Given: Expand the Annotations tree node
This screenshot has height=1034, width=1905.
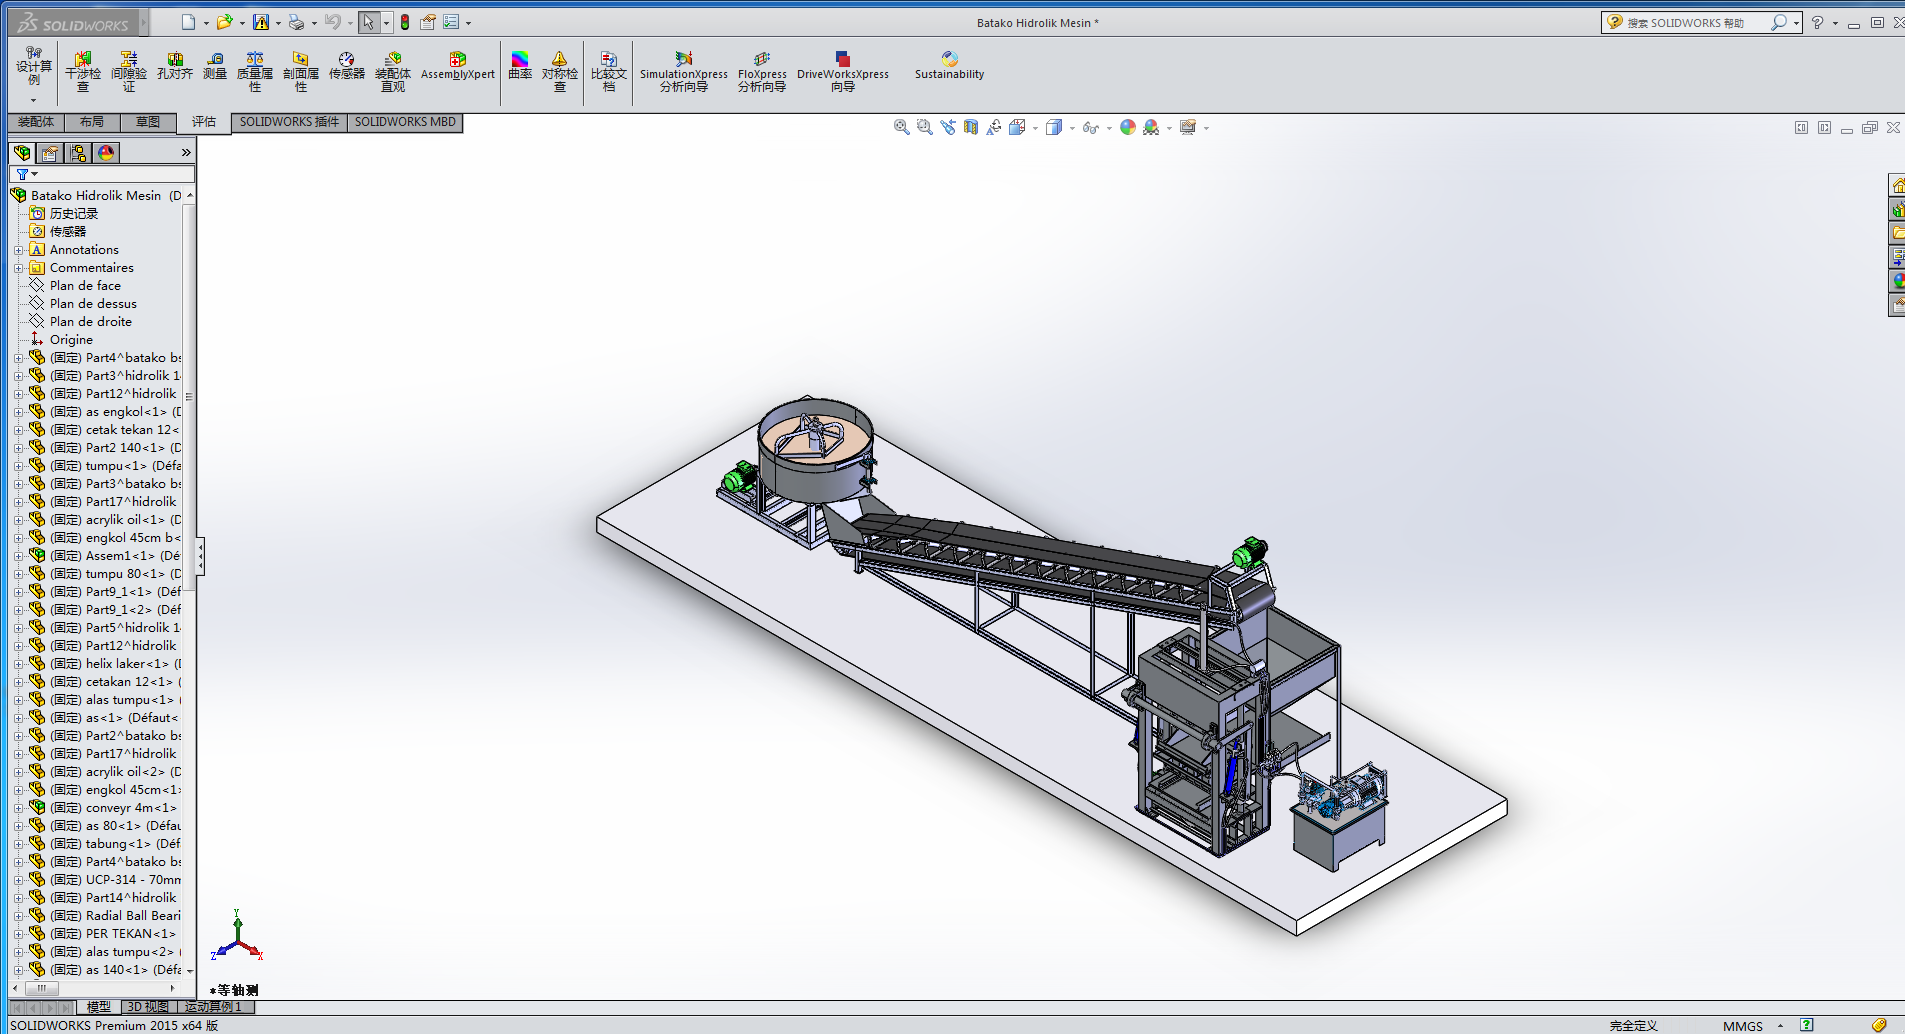Looking at the screenshot, I should pos(18,250).
